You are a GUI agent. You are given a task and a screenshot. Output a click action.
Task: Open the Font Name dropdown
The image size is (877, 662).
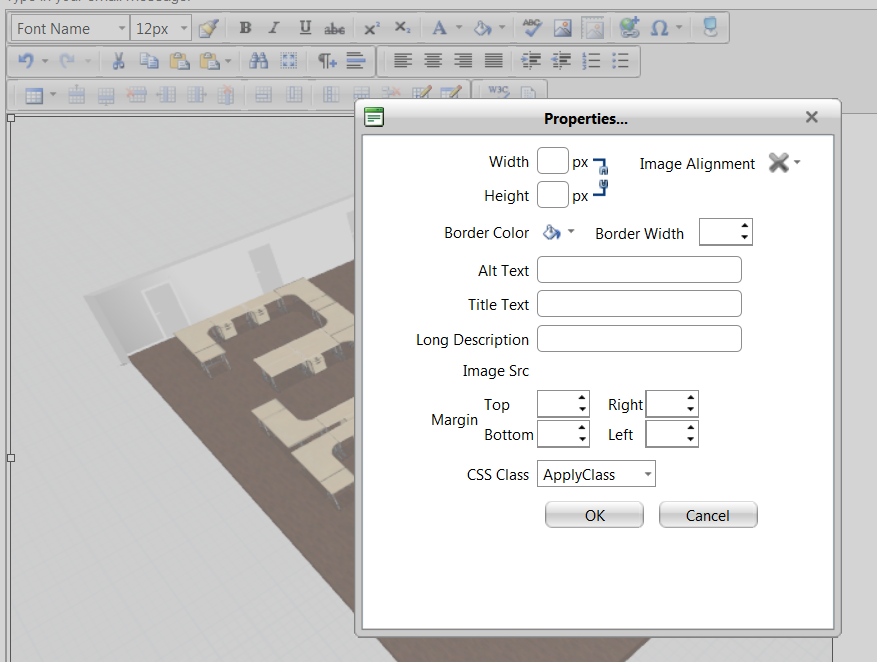tap(70, 28)
